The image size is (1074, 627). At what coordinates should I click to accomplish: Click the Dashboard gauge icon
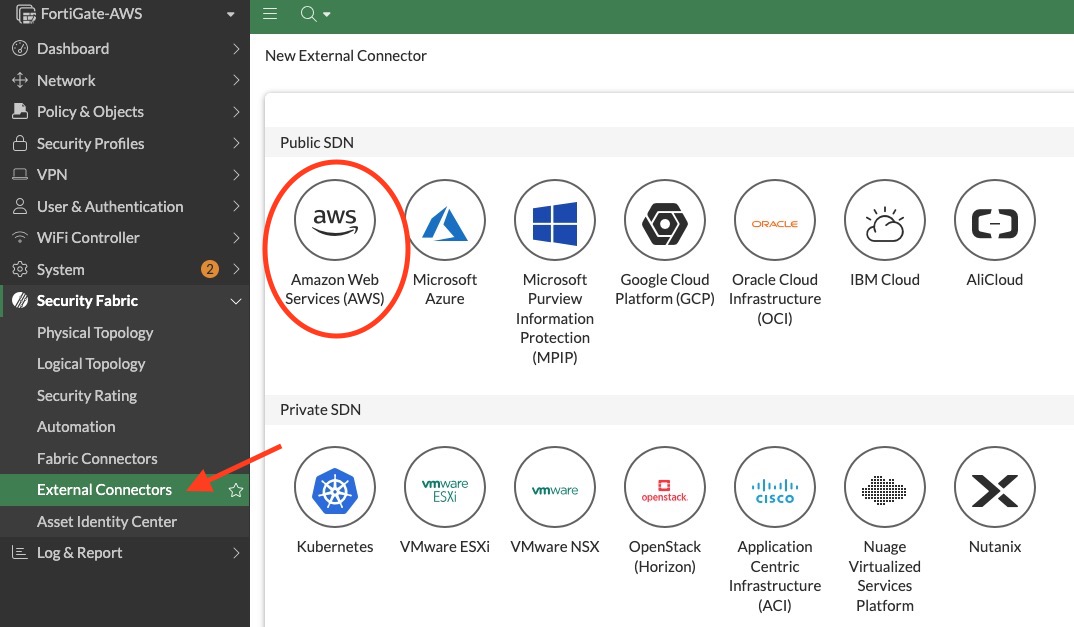(x=20, y=48)
